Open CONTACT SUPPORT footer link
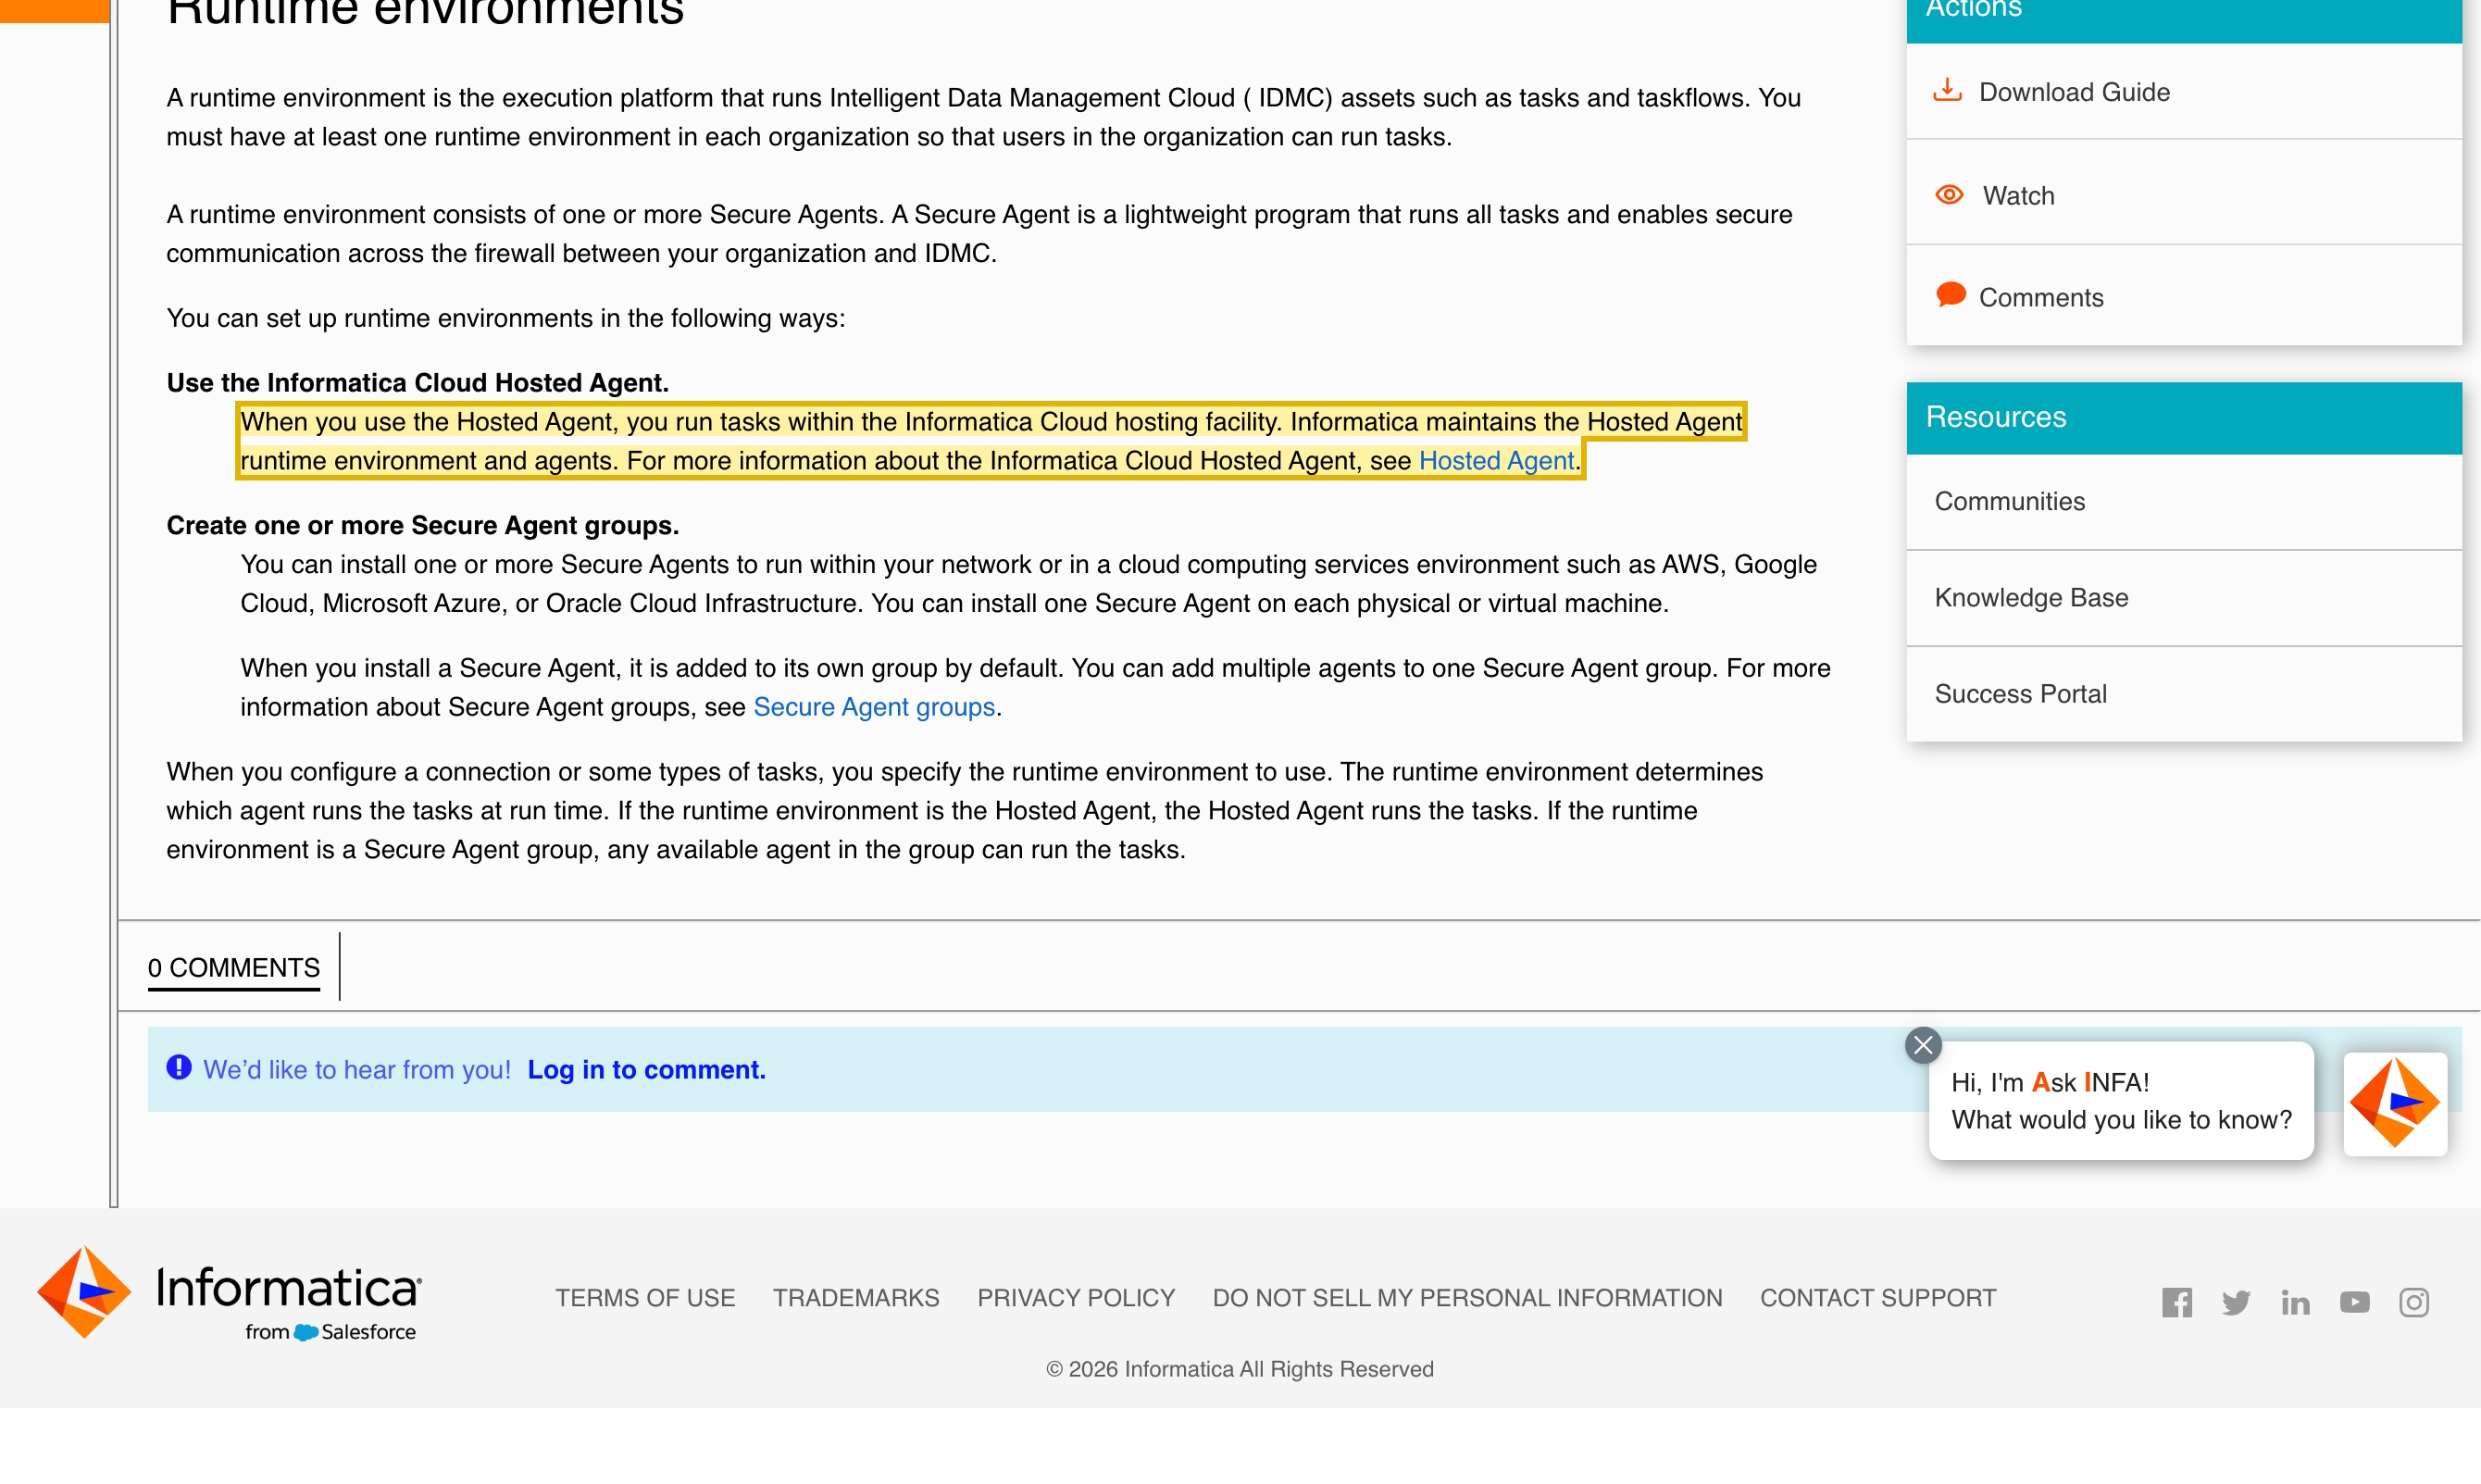The image size is (2481, 1484). (1877, 1298)
